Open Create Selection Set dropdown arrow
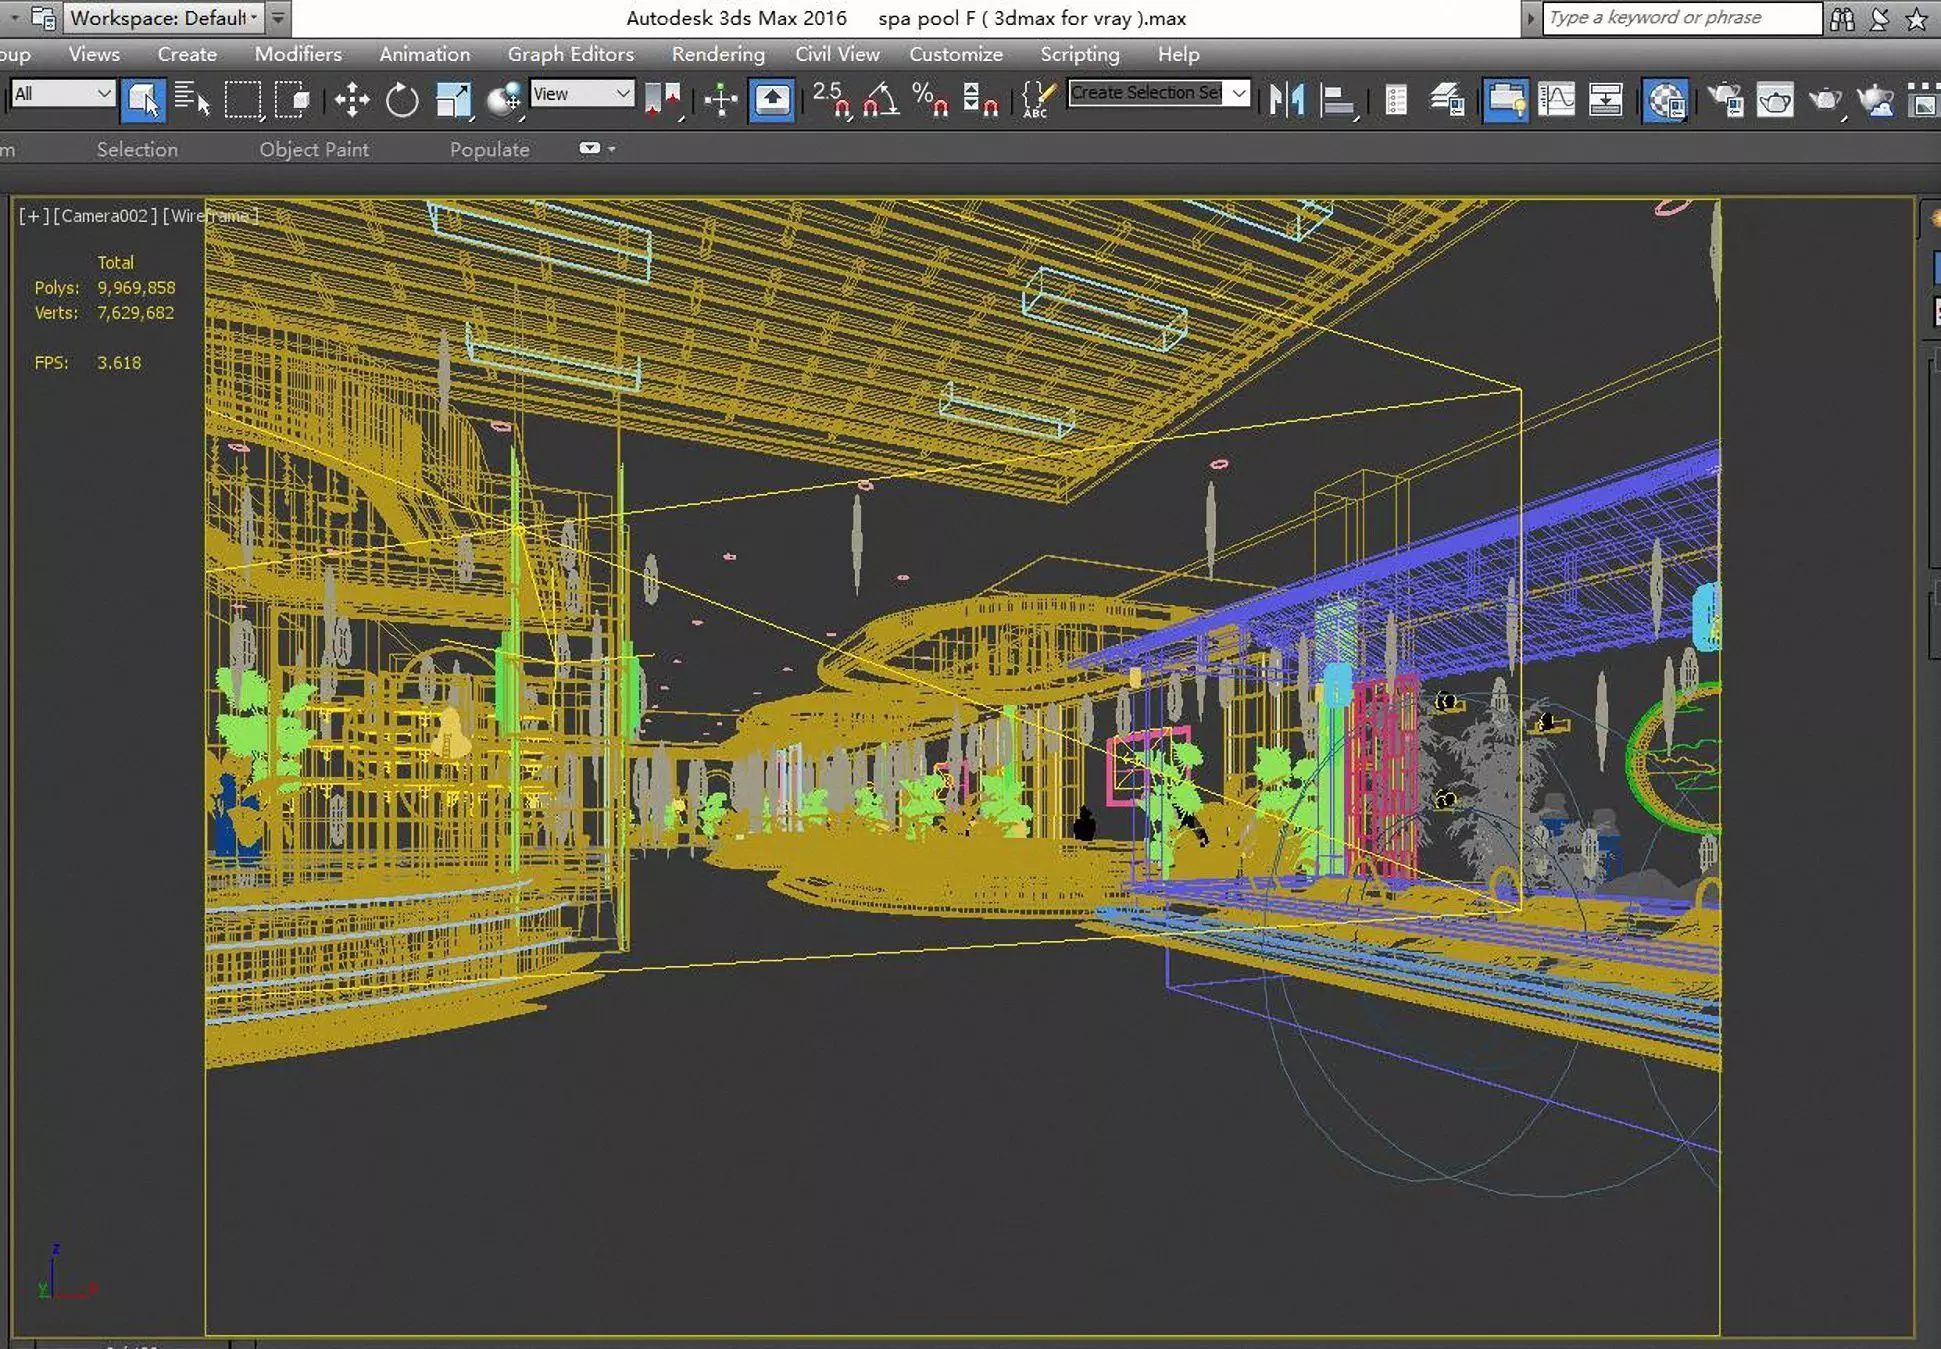Image resolution: width=1941 pixels, height=1349 pixels. click(x=1239, y=93)
